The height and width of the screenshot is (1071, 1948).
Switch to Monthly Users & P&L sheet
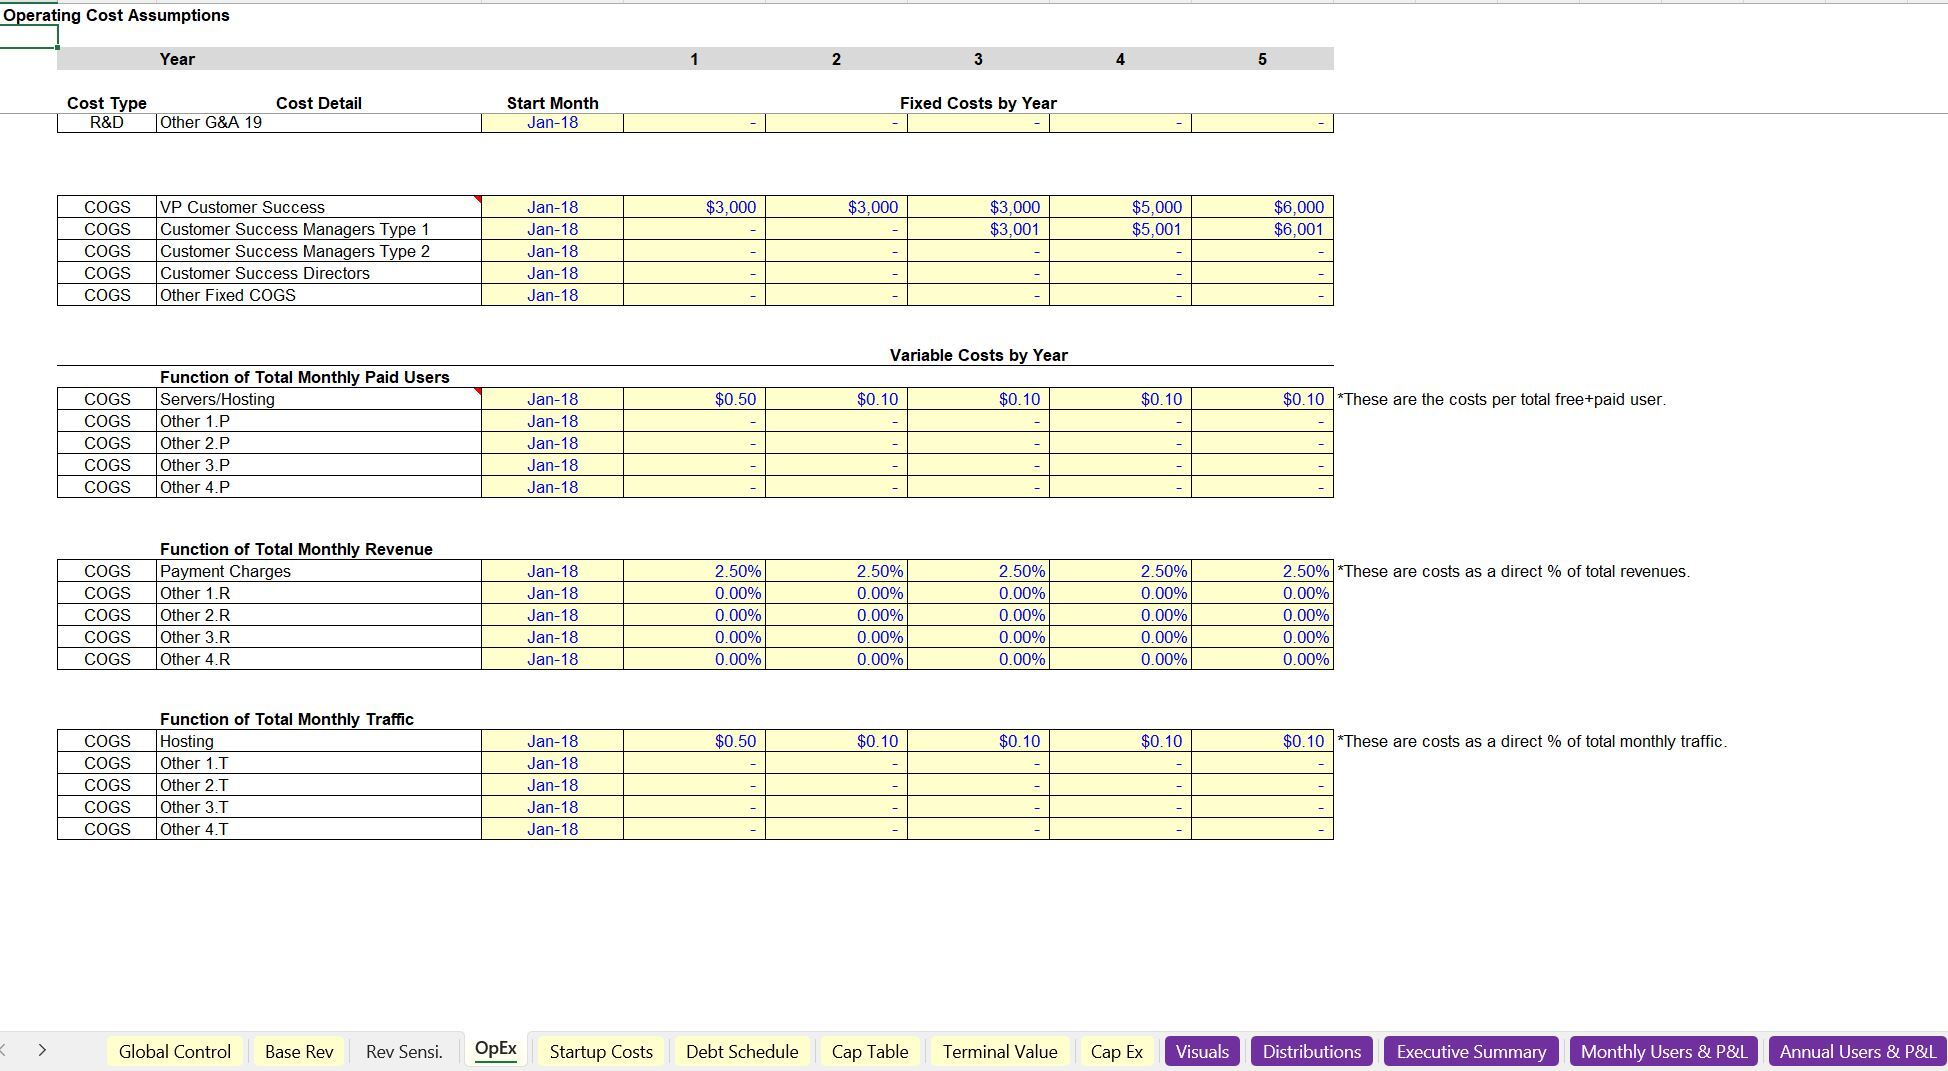coord(1663,1051)
